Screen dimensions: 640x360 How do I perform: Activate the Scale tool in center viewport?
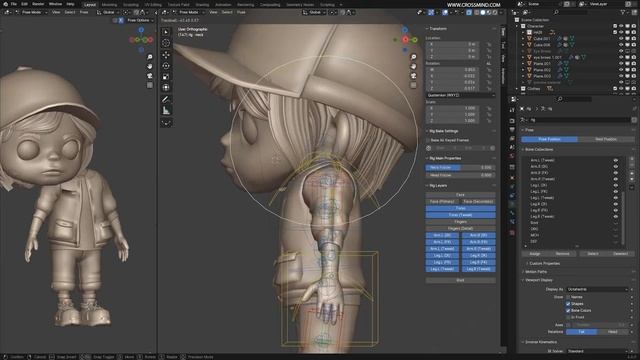click(166, 76)
